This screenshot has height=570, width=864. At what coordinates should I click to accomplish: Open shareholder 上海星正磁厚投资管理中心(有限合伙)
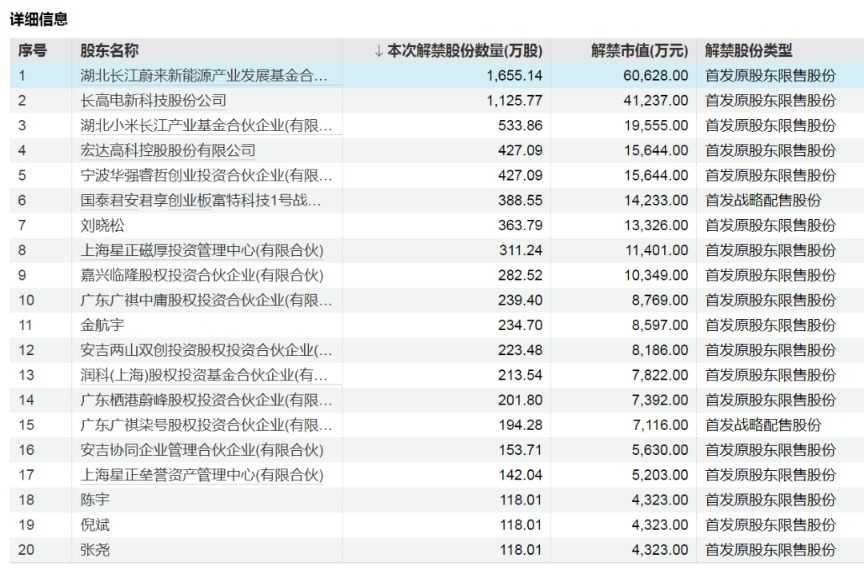202,250
